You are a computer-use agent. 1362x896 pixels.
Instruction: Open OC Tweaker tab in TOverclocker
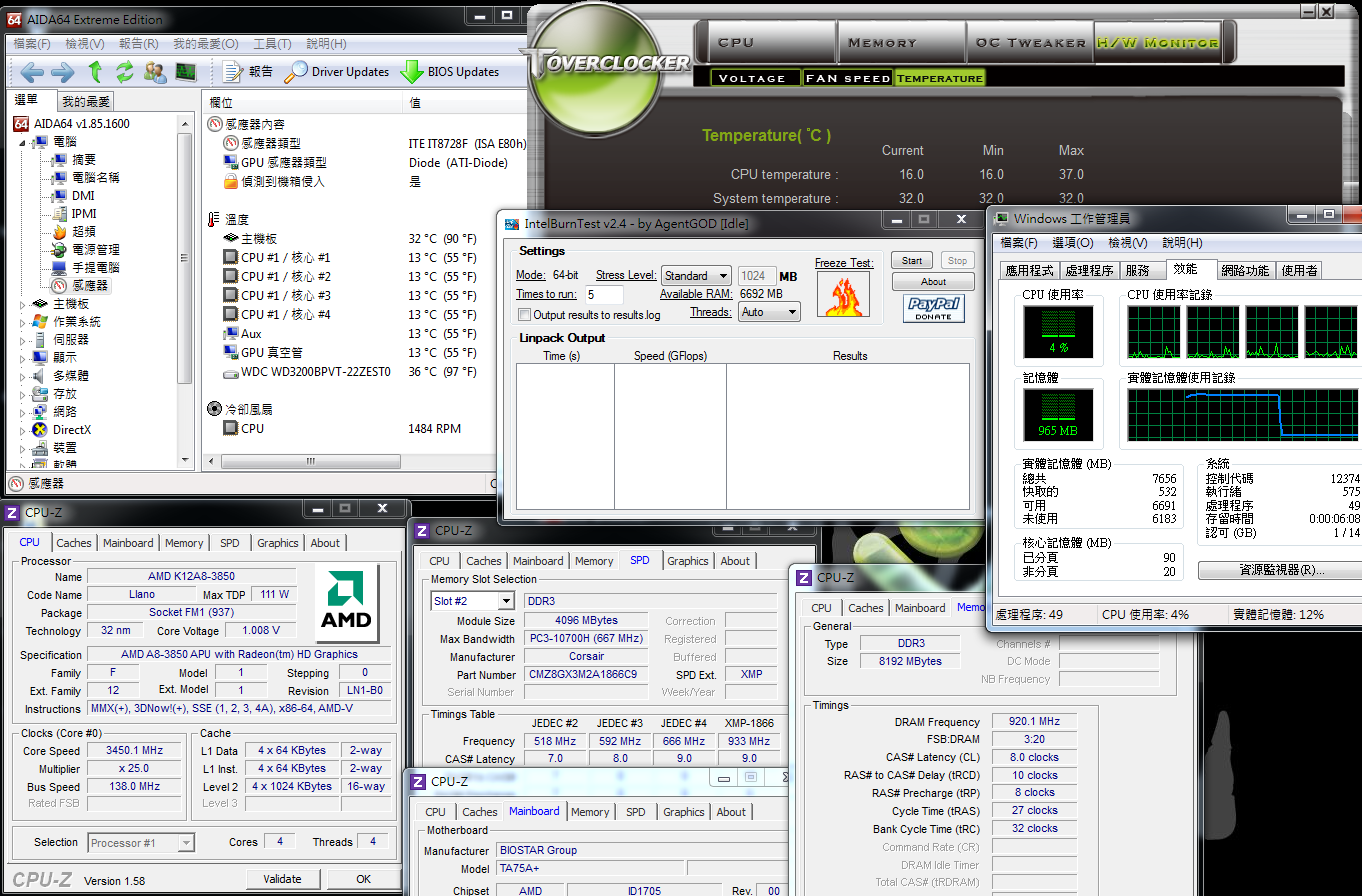[1030, 43]
